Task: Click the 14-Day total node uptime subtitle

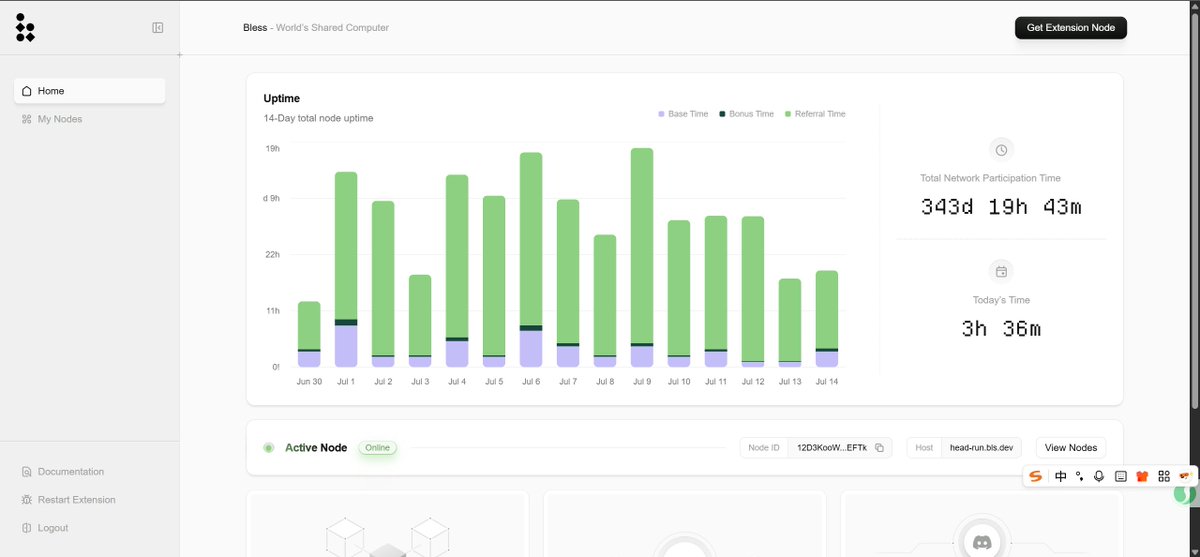Action: pyautogui.click(x=319, y=118)
